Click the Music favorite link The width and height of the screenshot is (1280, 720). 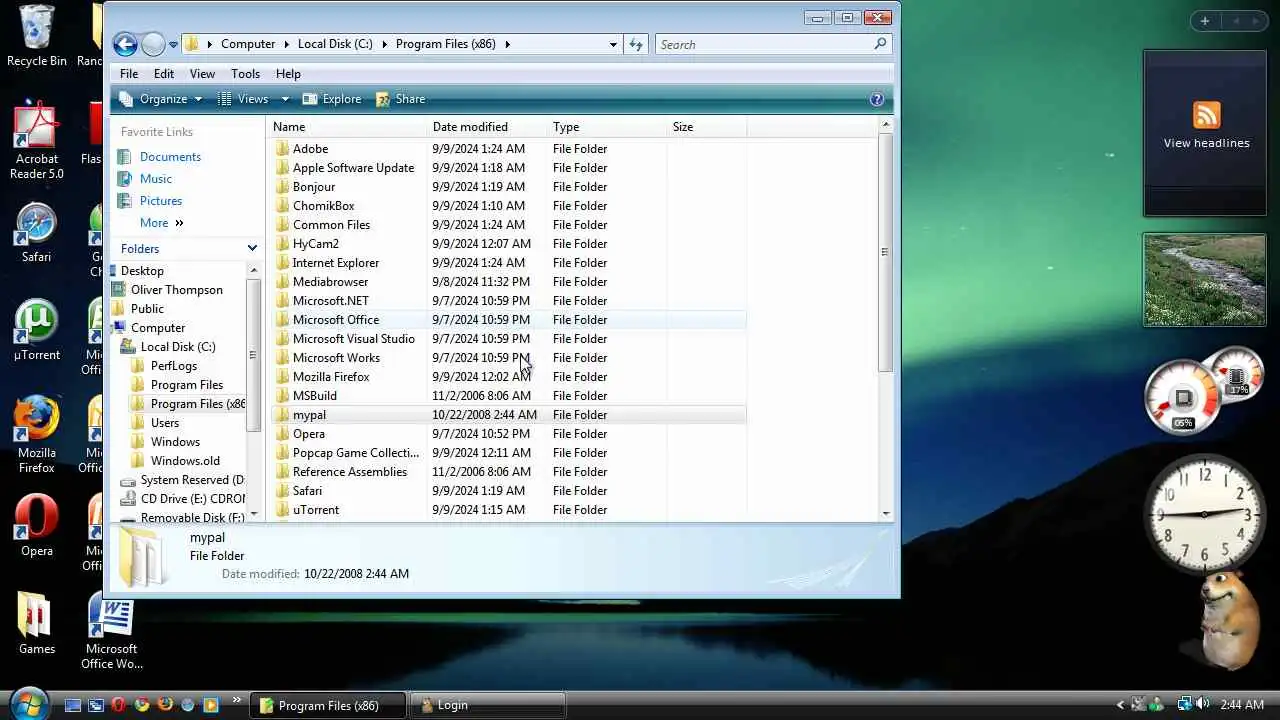pos(155,179)
